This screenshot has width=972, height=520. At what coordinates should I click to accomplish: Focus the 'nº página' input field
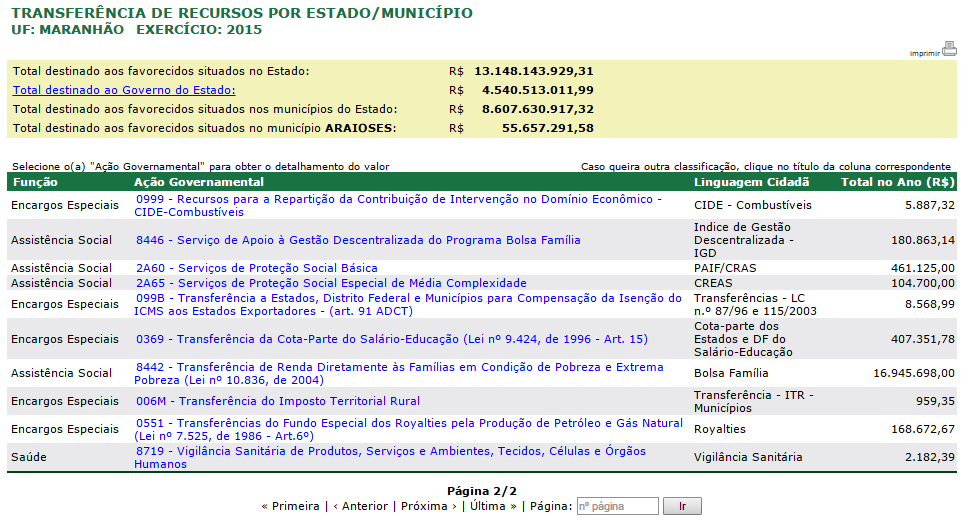617,506
